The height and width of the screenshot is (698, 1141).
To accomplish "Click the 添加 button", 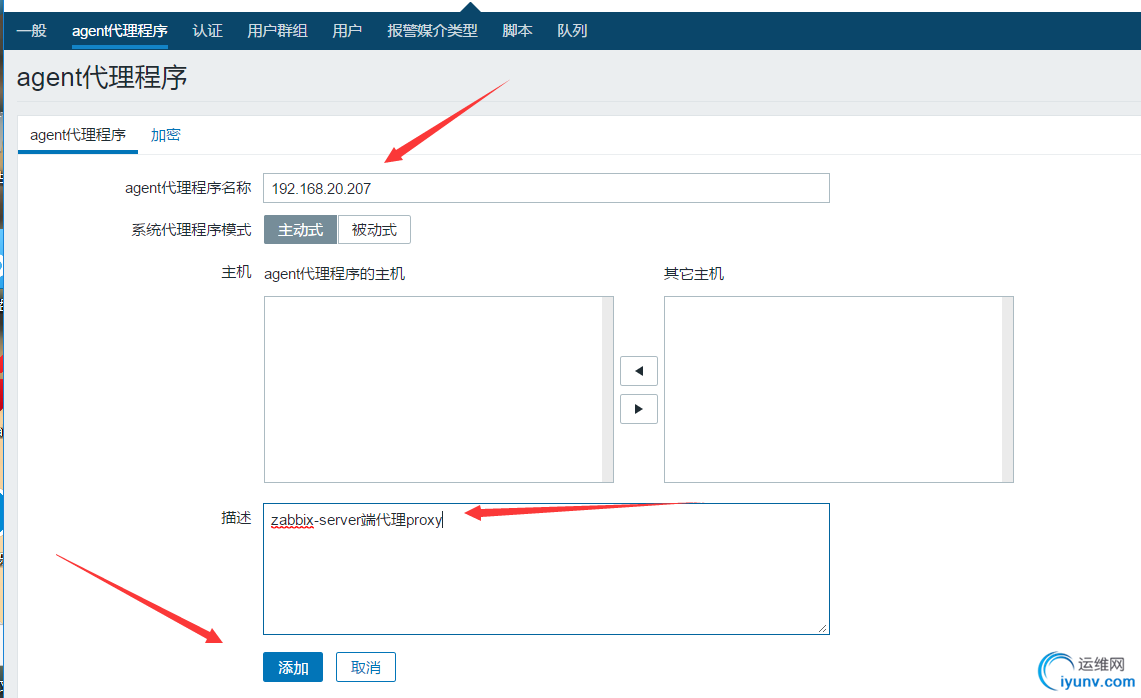I will point(293,667).
